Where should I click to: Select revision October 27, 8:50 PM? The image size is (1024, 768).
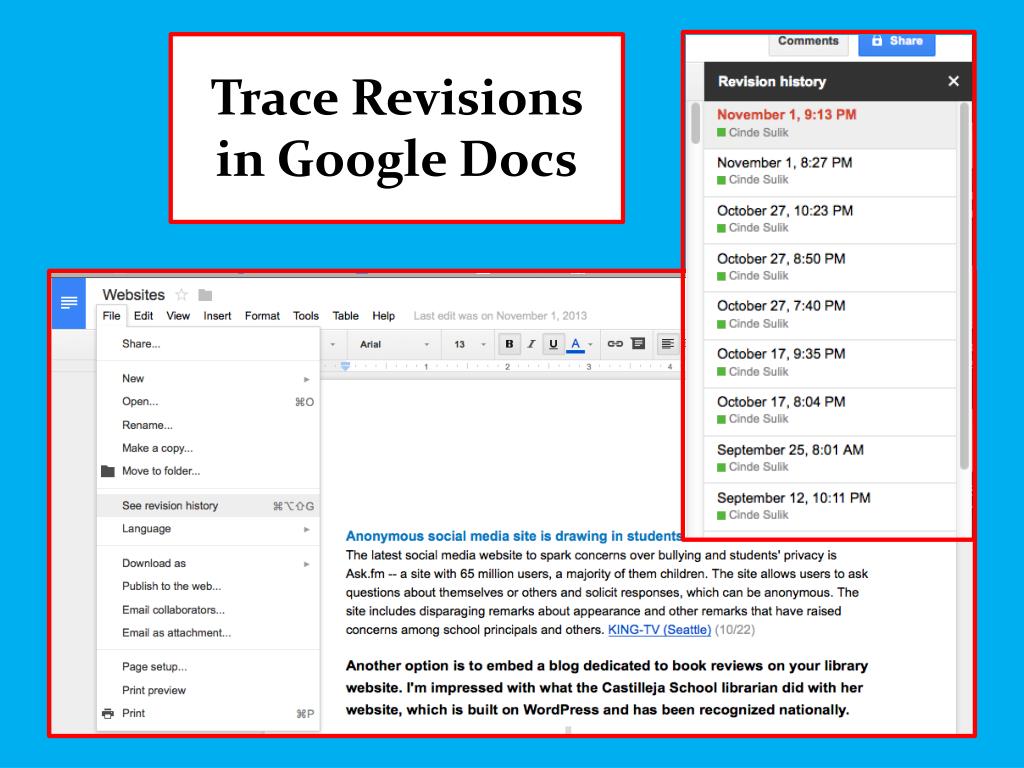(x=830, y=267)
